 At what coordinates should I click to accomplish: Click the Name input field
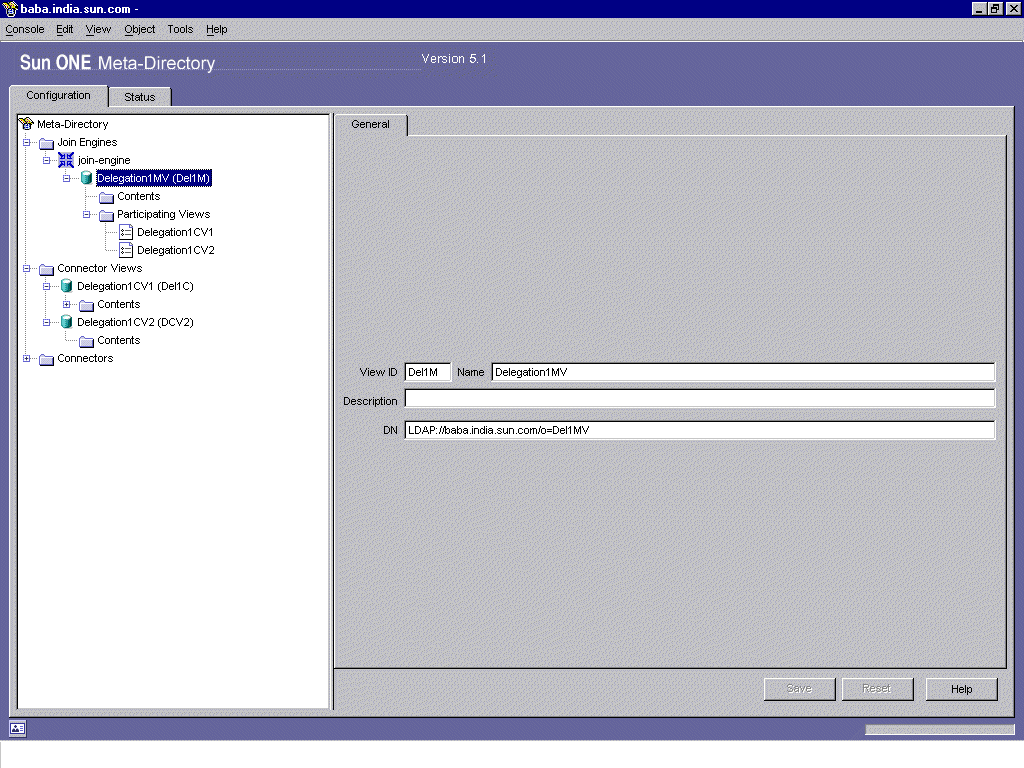pyautogui.click(x=743, y=372)
